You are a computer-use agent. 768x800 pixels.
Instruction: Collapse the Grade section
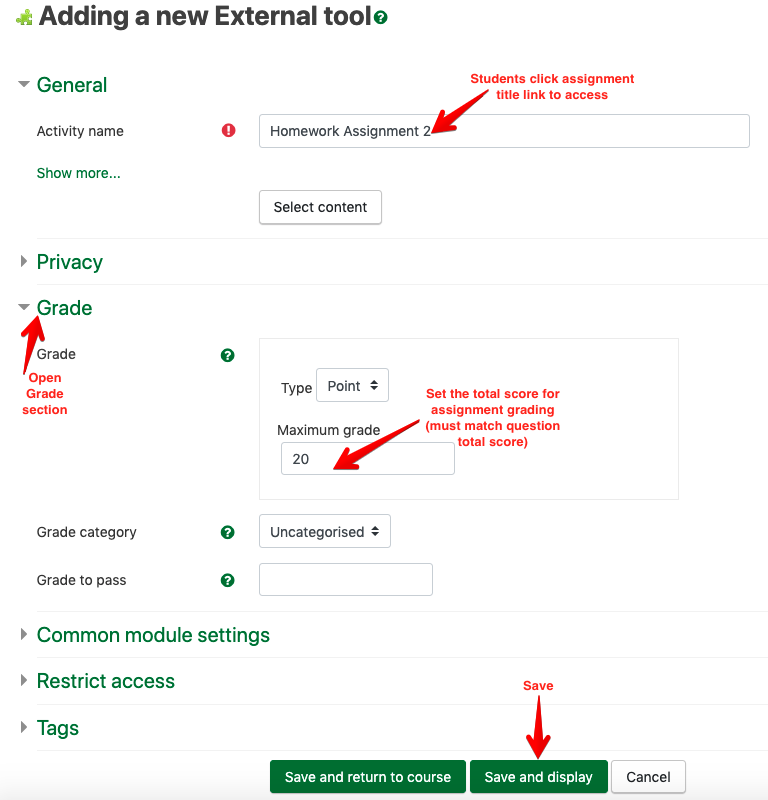(x=23, y=308)
